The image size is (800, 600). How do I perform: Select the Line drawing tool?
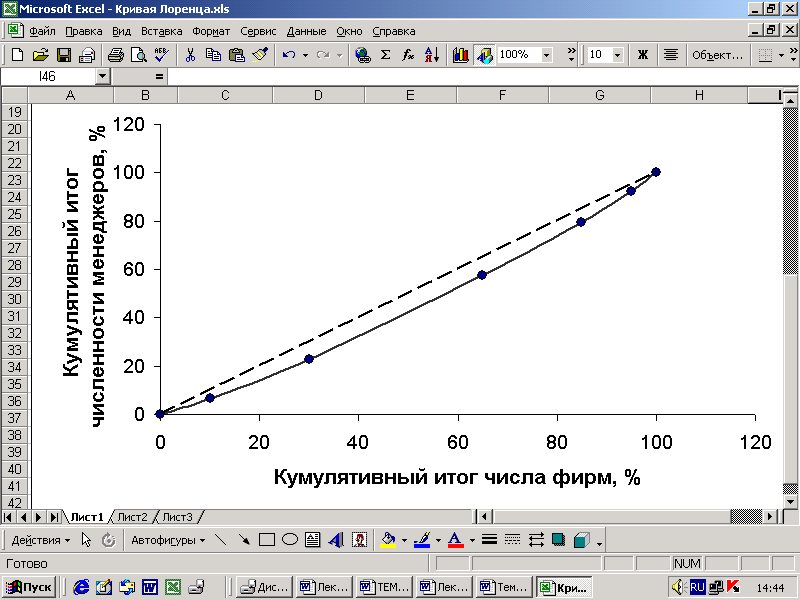point(221,540)
